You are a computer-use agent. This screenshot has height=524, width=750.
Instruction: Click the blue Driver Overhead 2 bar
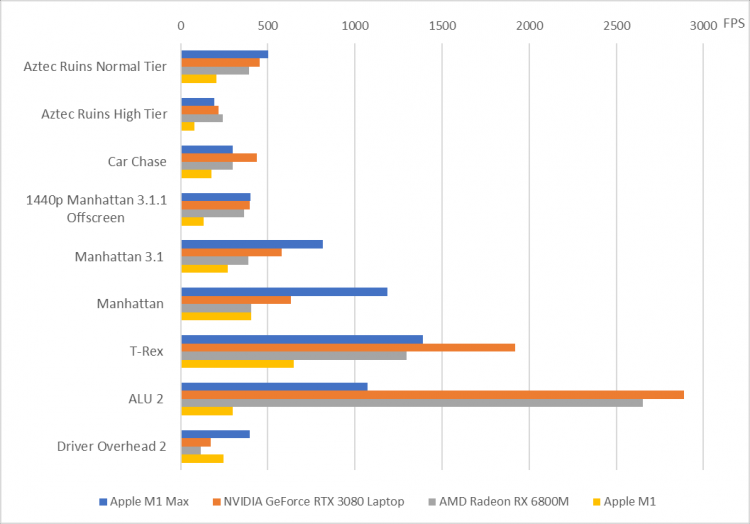tap(215, 434)
